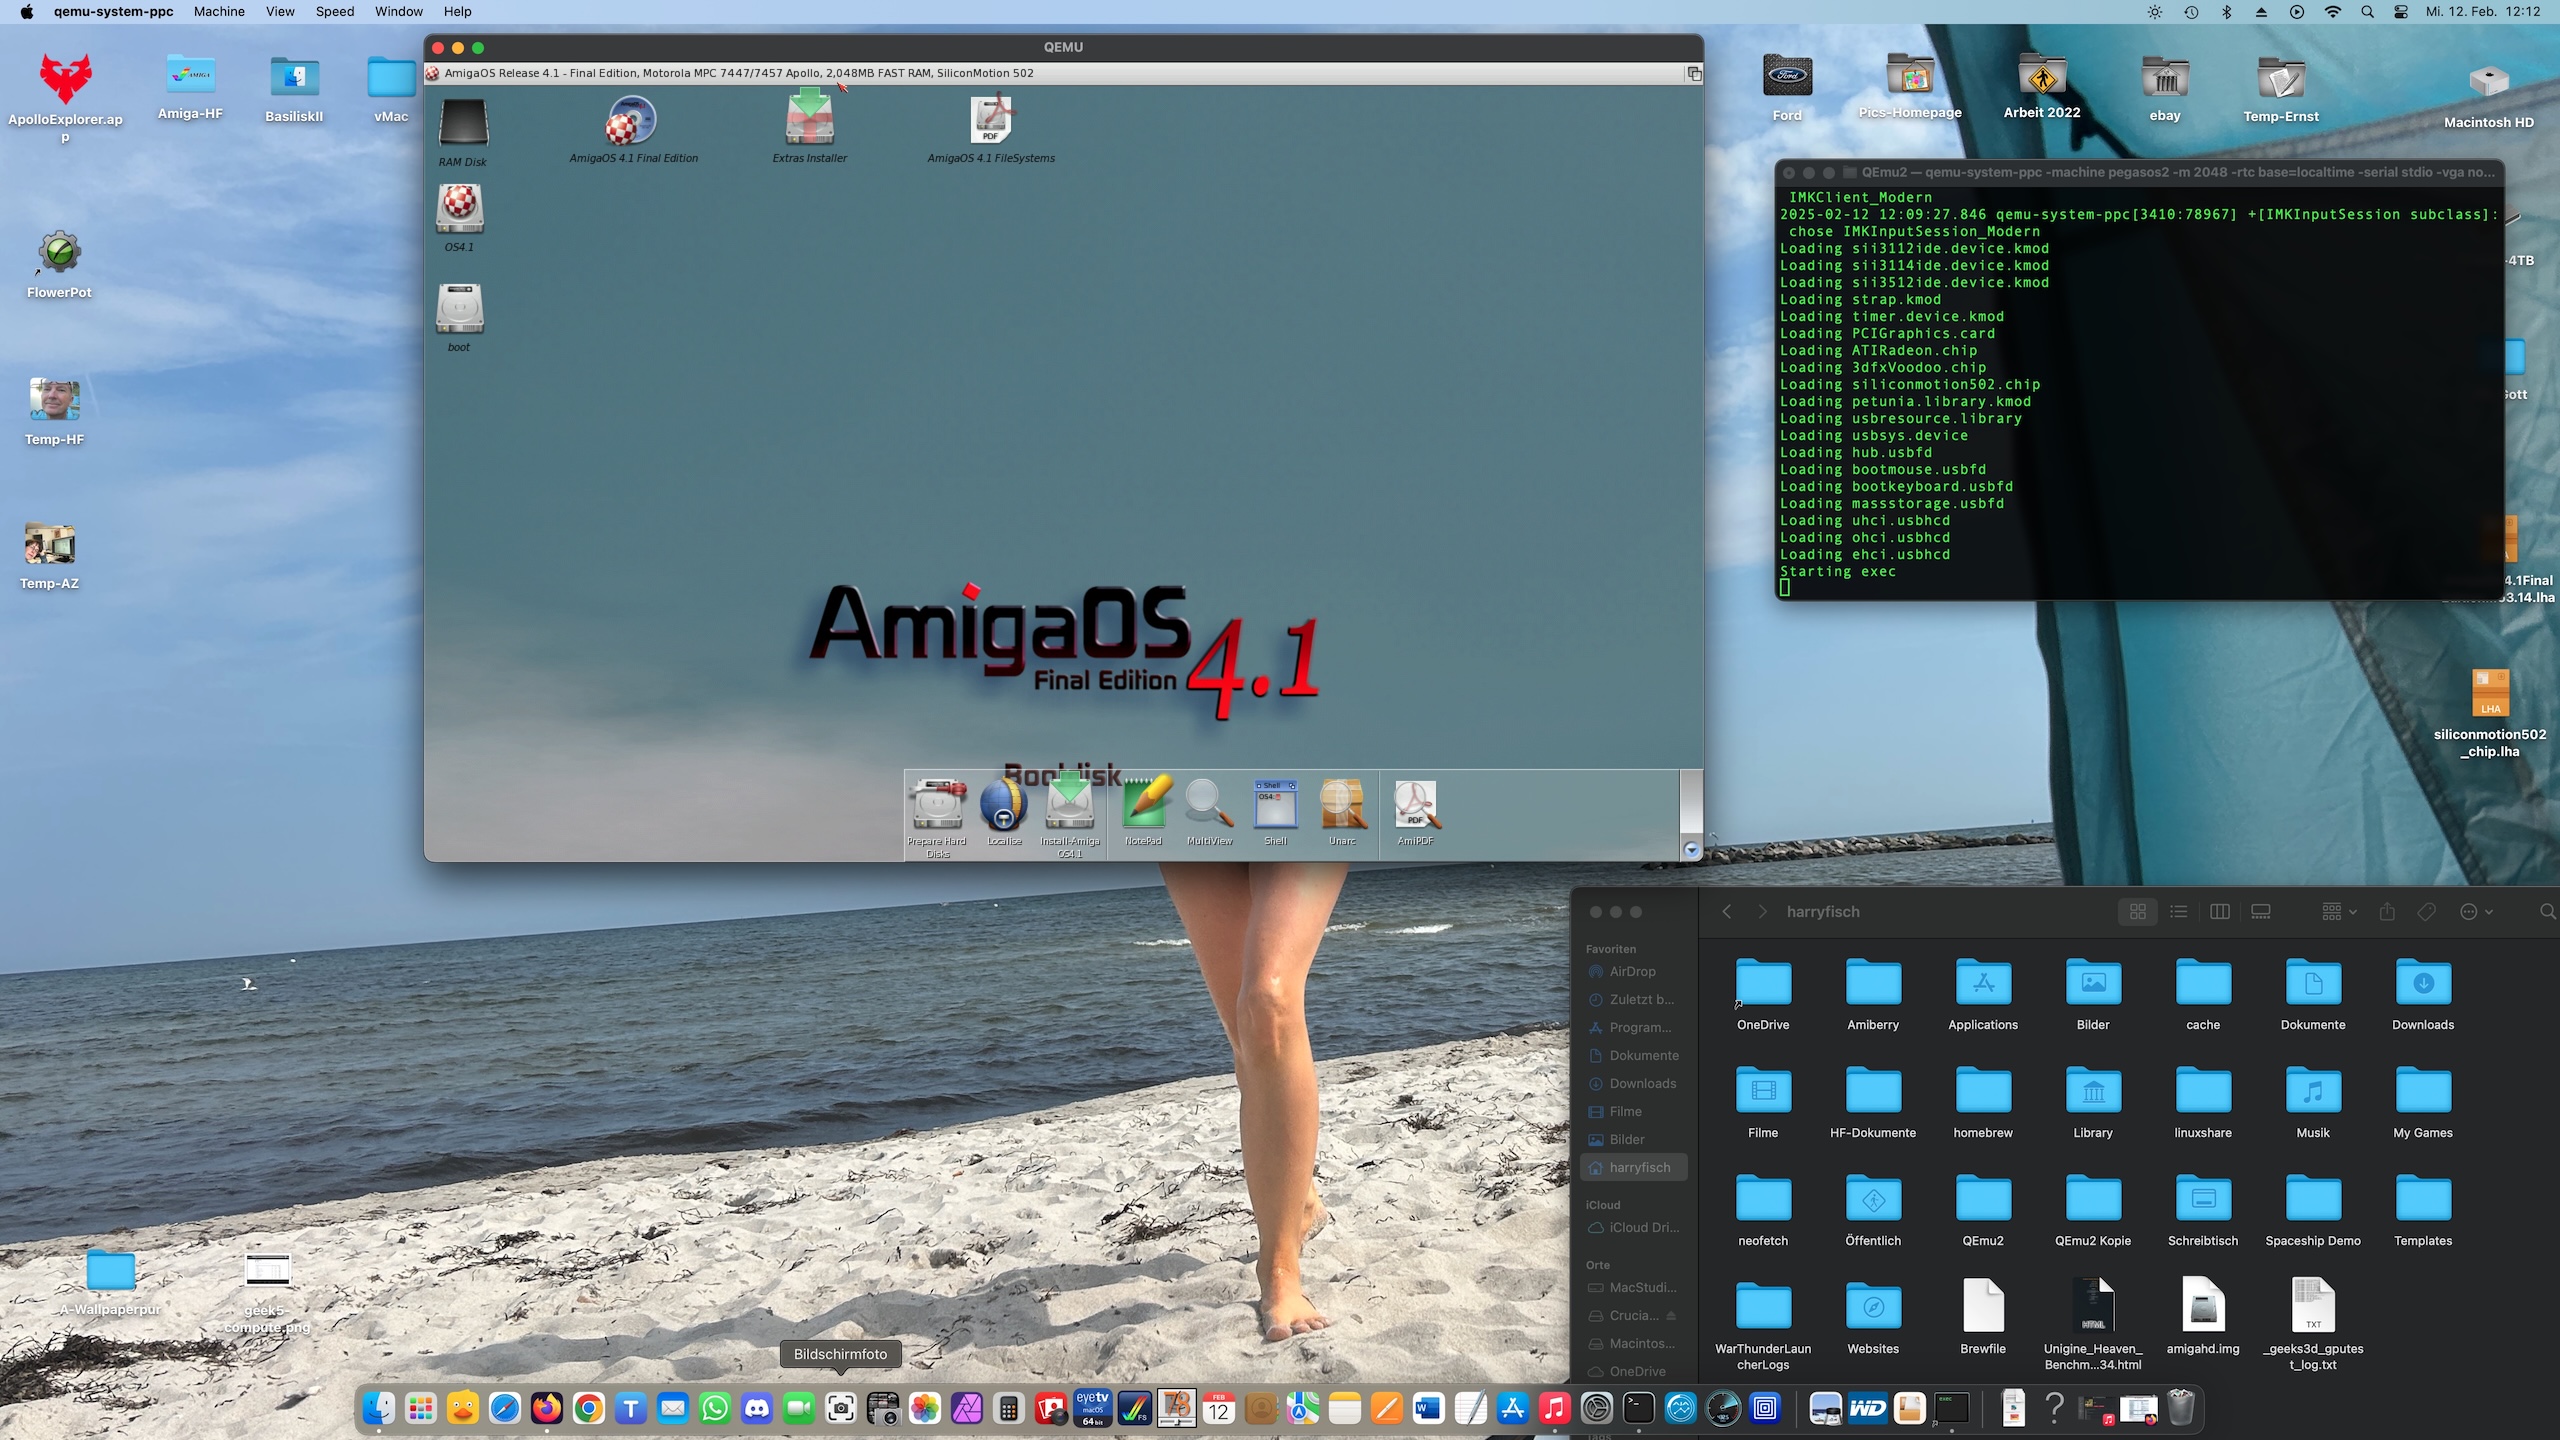
Task: Open Finder search
Action: pyautogui.click(x=2547, y=912)
